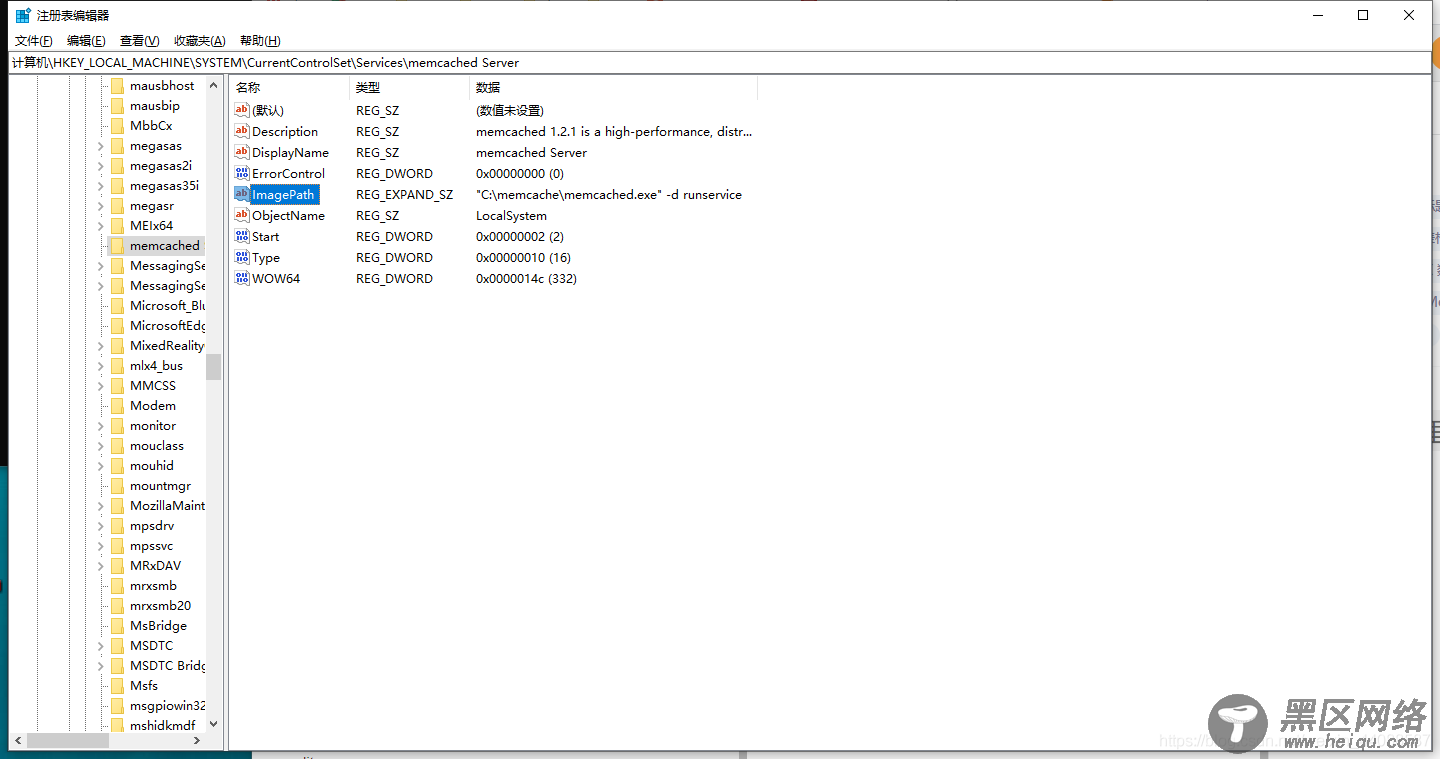The width and height of the screenshot is (1440, 759).
Task: Open the 帮助(H) menu
Action: tap(260, 41)
